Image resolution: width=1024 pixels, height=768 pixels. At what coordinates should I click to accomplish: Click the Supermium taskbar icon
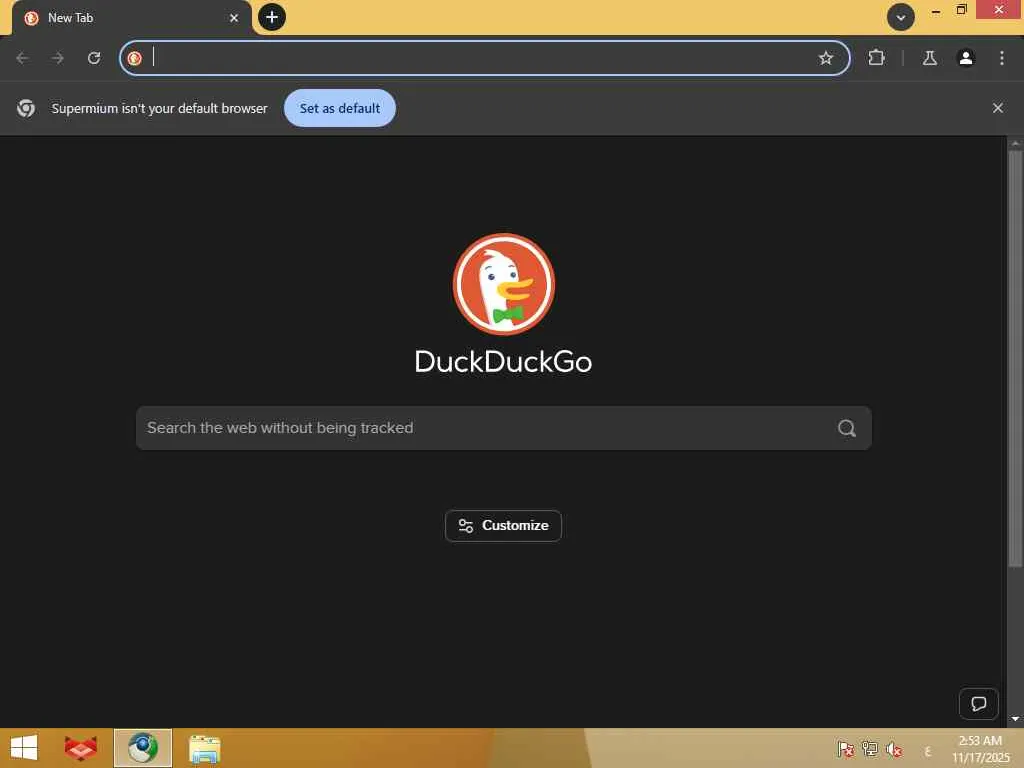142,748
